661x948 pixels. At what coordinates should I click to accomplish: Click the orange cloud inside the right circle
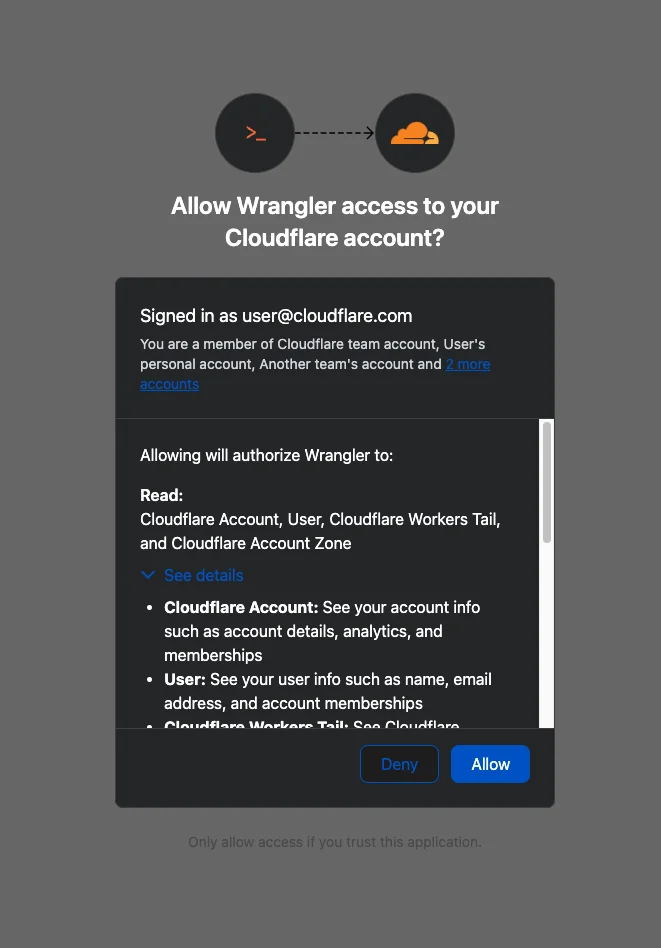pos(414,132)
